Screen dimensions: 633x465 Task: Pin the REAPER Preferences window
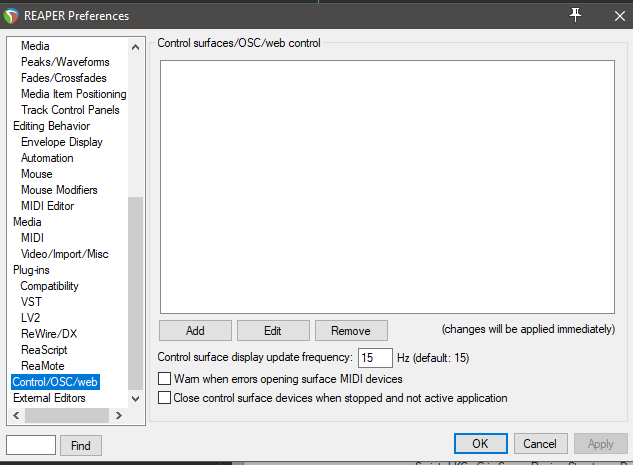pyautogui.click(x=575, y=15)
